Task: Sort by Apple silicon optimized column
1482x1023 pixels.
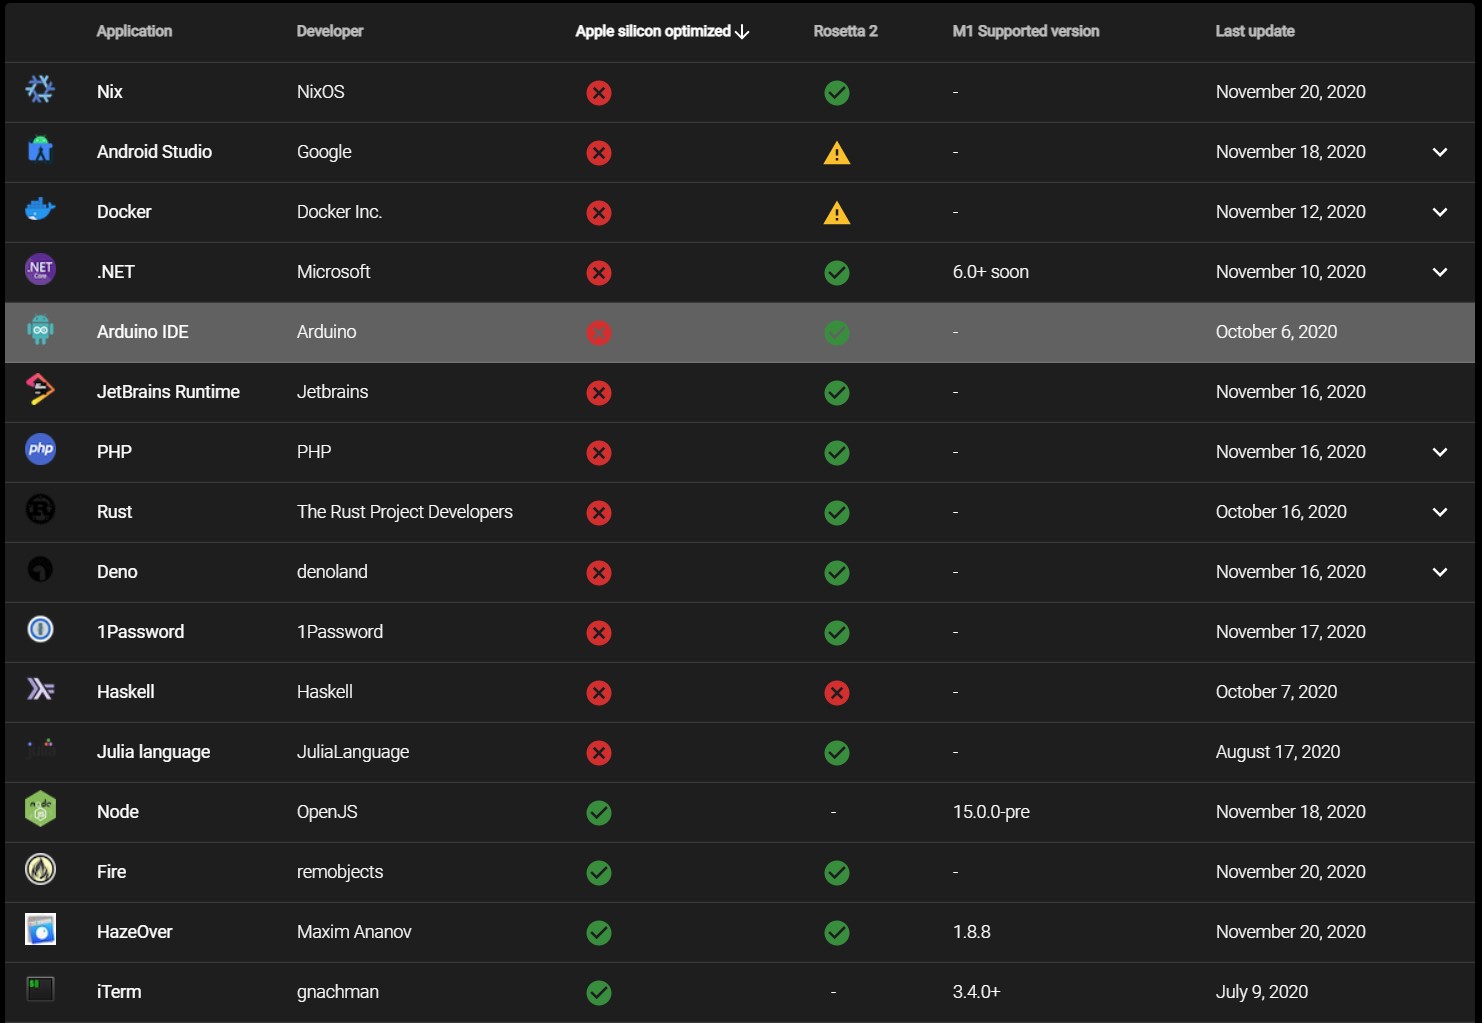Action: tap(662, 31)
